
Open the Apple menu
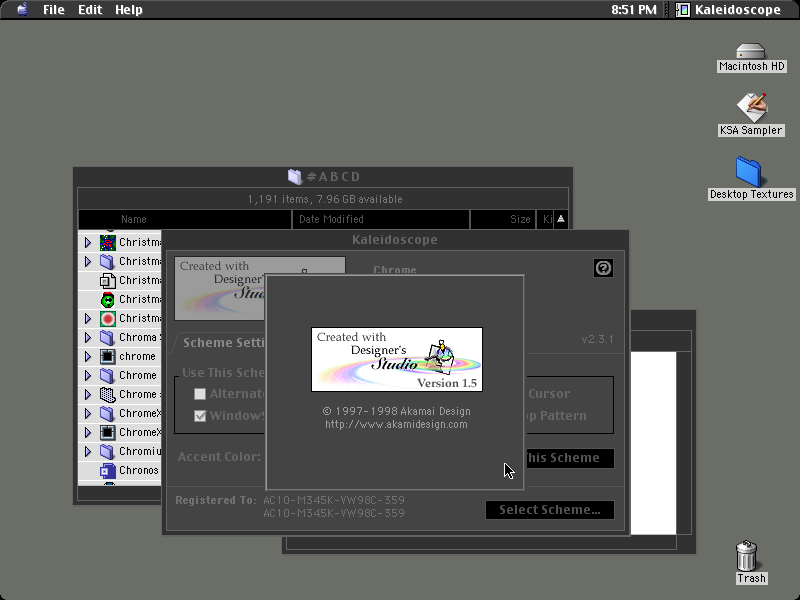click(22, 10)
